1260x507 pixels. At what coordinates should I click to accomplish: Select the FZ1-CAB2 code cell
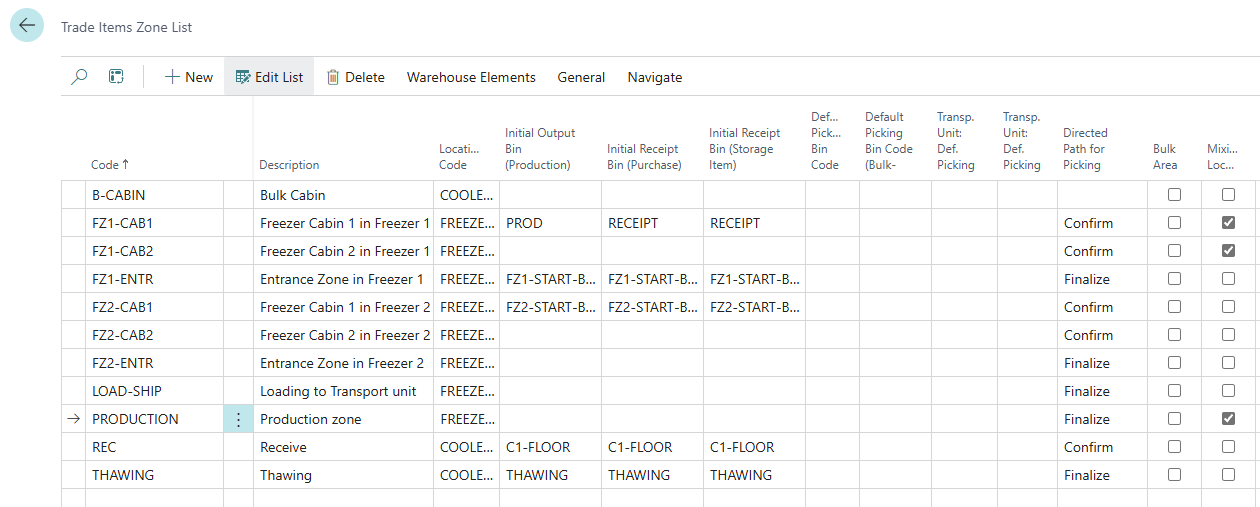pyautogui.click(x=155, y=251)
